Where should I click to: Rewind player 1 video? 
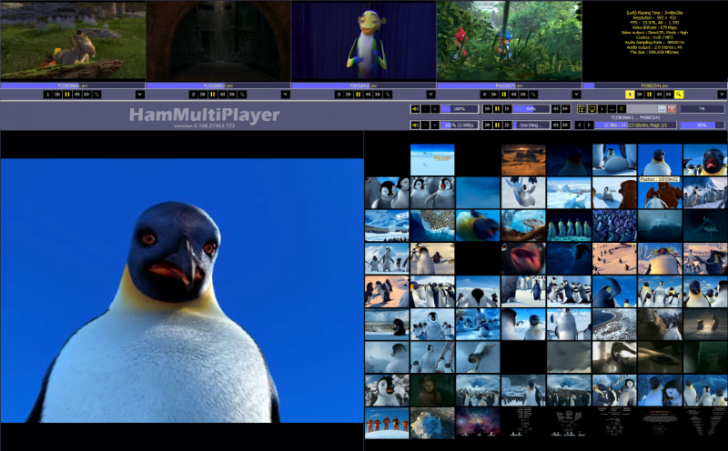(77, 94)
